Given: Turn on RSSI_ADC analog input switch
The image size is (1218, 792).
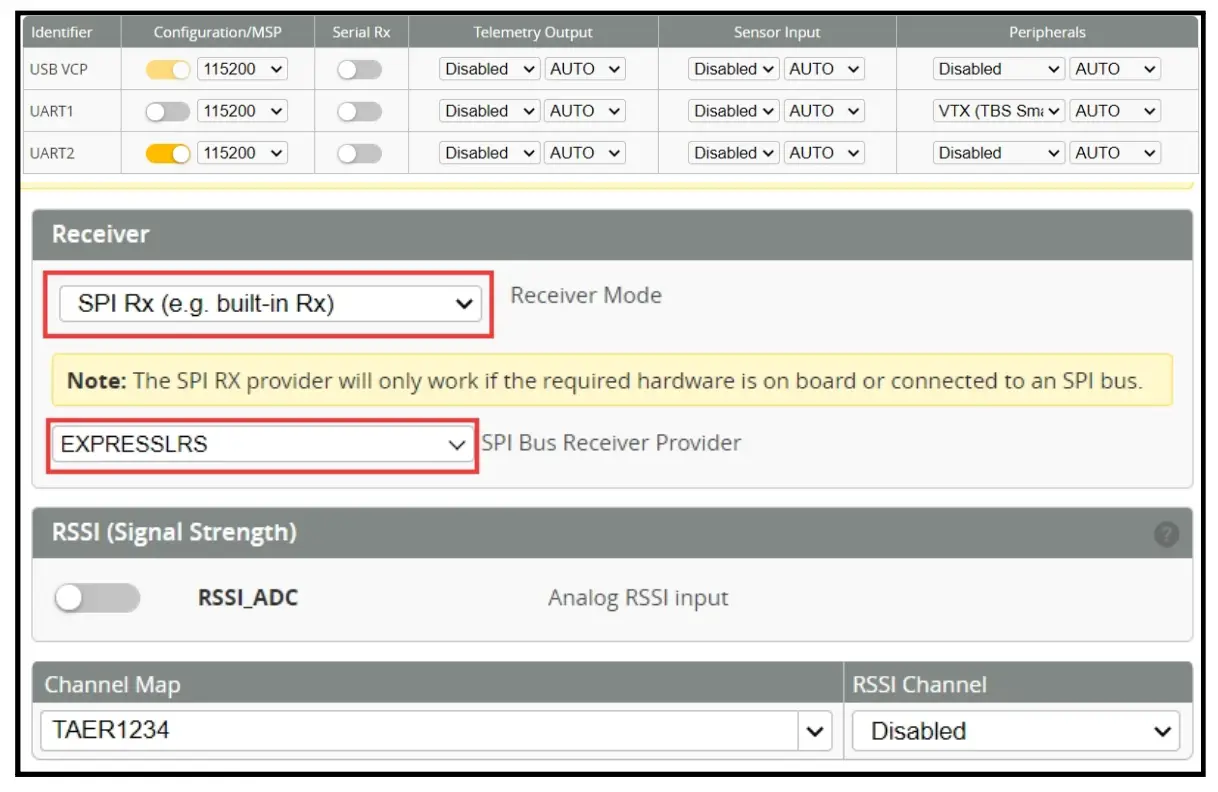Looking at the screenshot, I should 97,598.
